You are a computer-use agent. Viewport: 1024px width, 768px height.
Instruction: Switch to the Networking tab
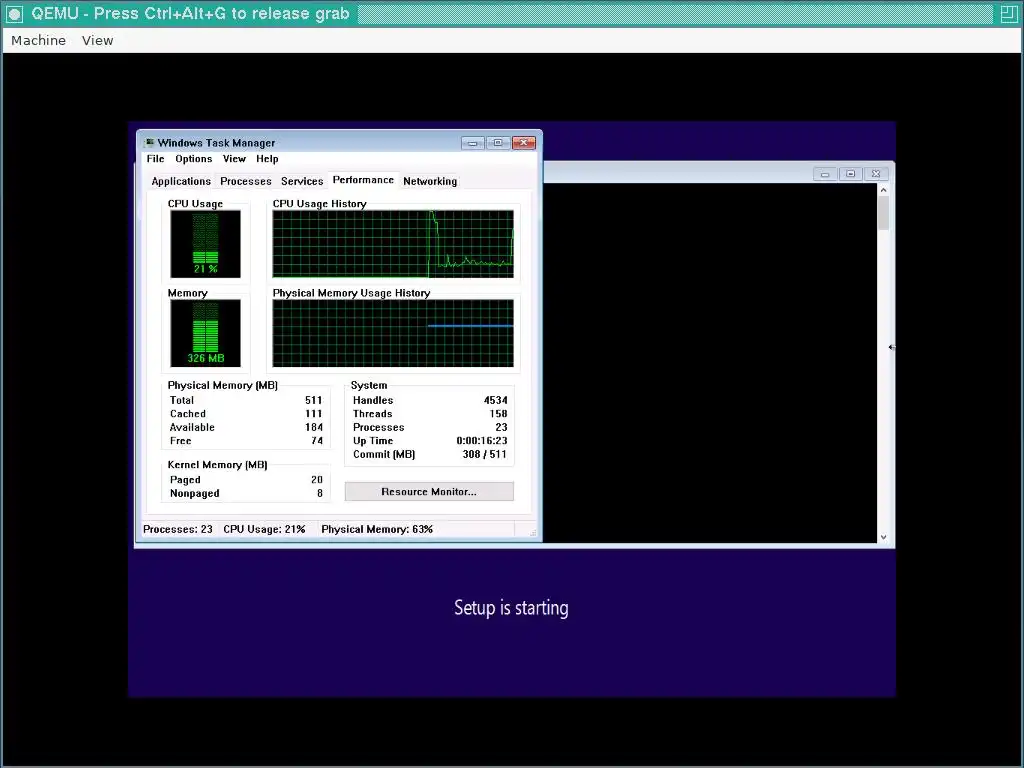[430, 181]
